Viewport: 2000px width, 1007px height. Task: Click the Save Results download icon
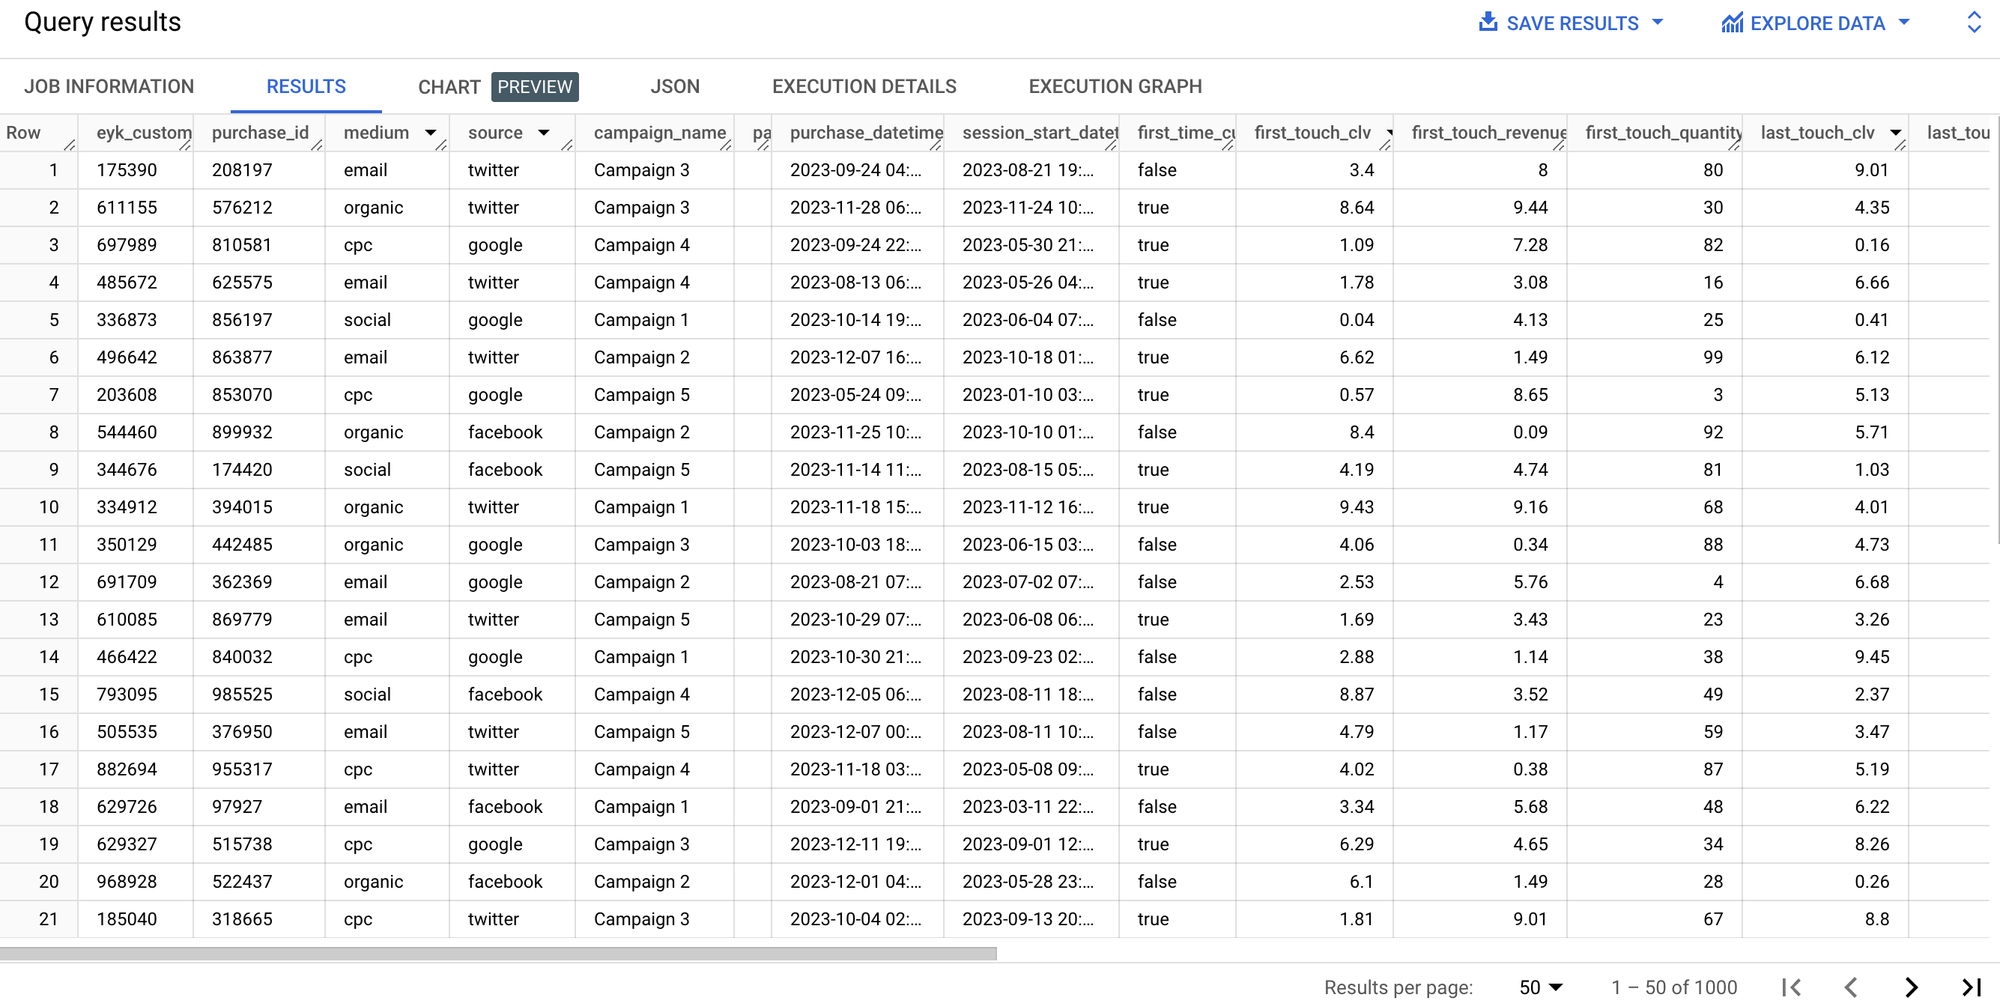click(x=1488, y=22)
